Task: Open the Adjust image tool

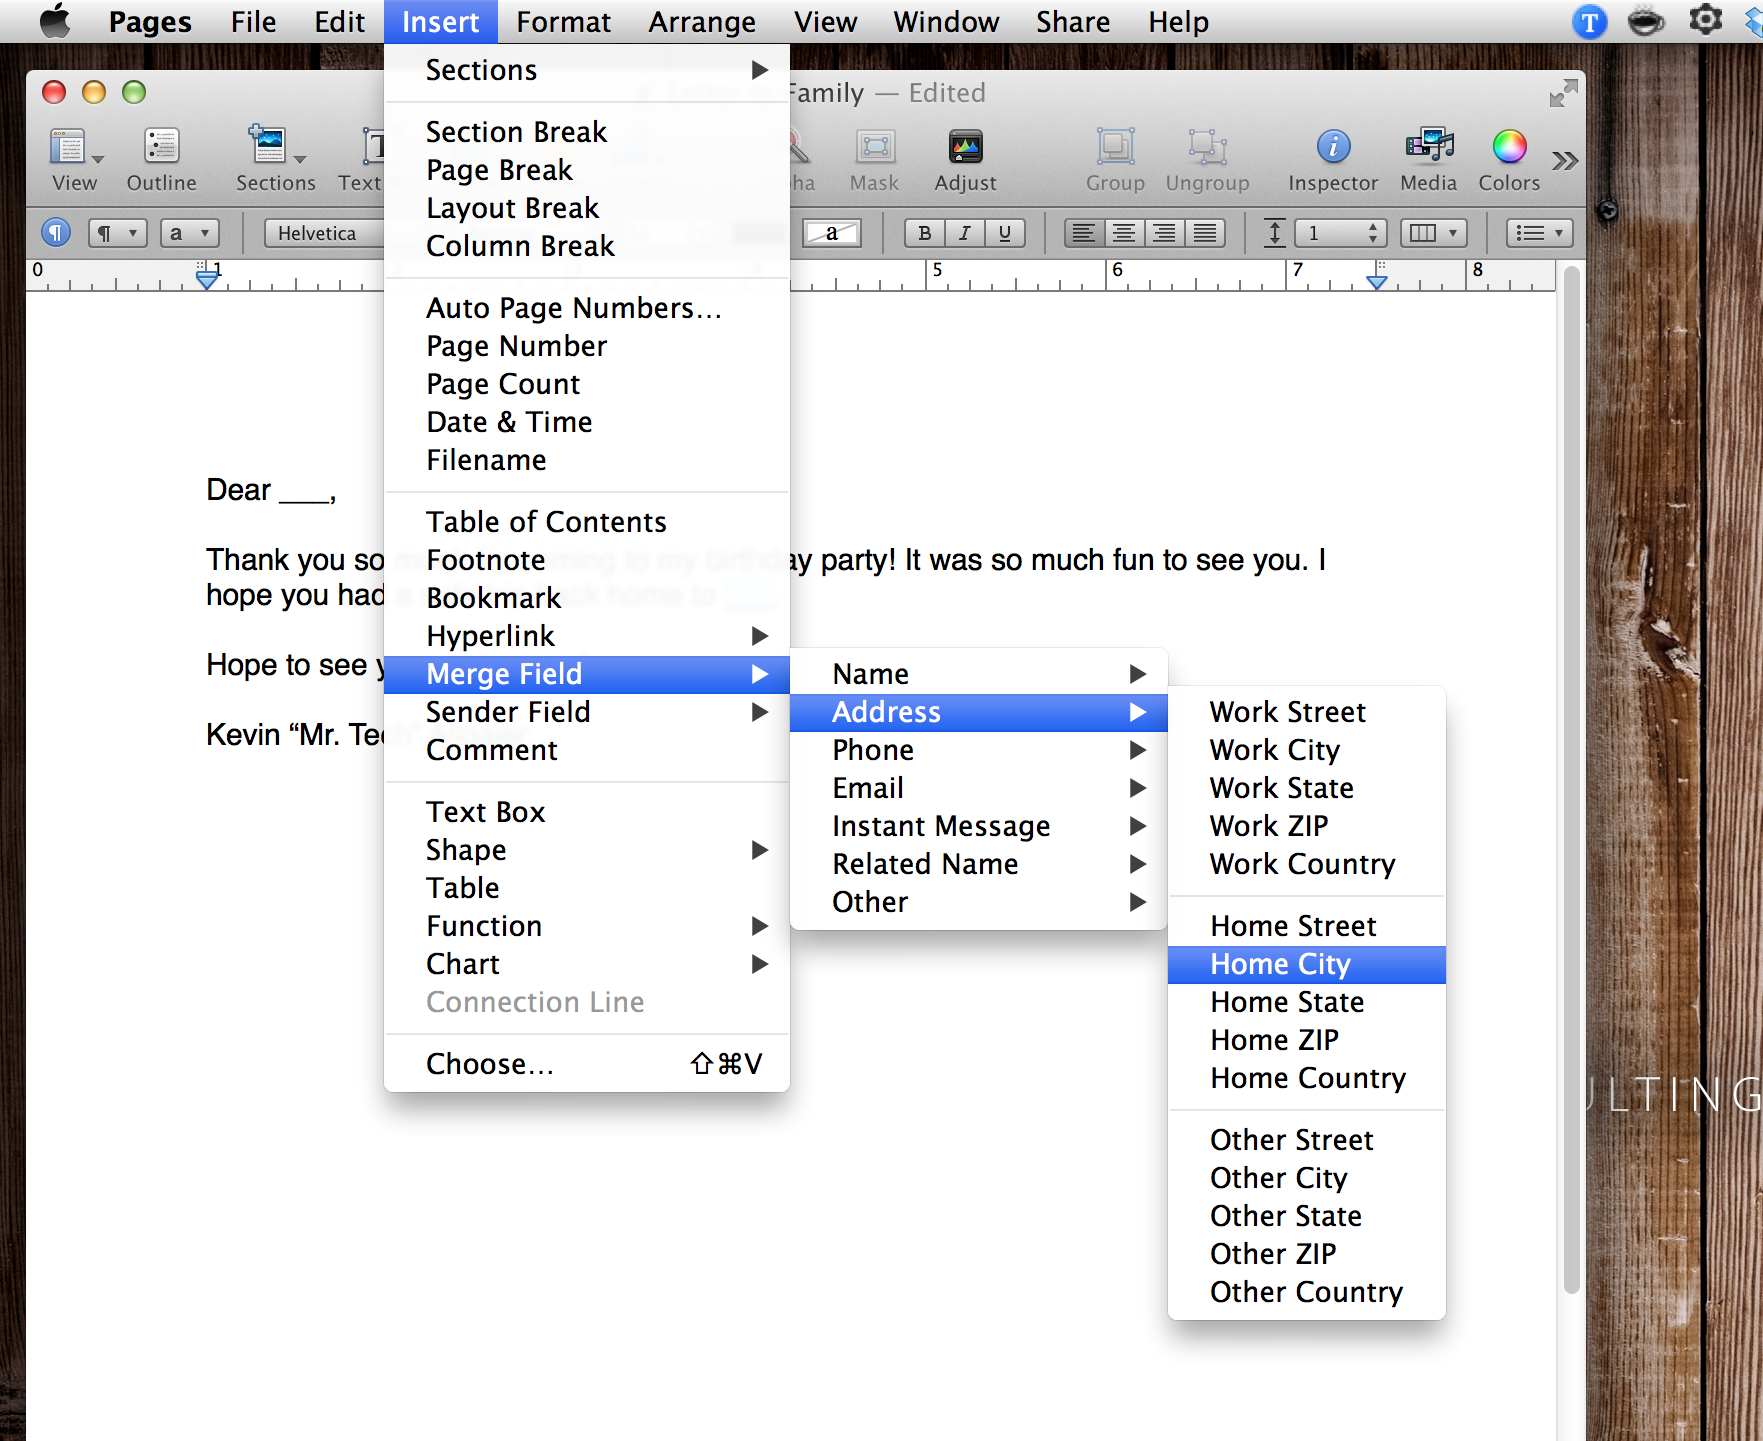Action: pyautogui.click(x=965, y=159)
